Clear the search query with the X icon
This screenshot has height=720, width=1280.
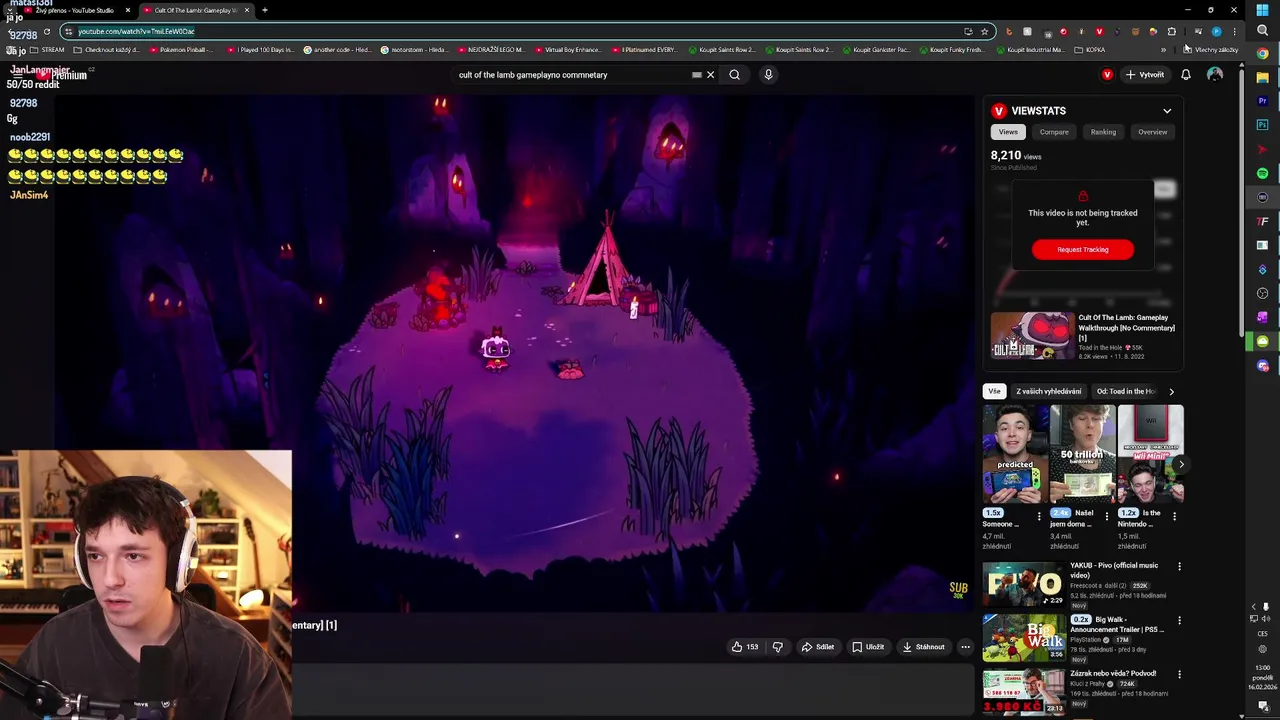pyautogui.click(x=711, y=75)
